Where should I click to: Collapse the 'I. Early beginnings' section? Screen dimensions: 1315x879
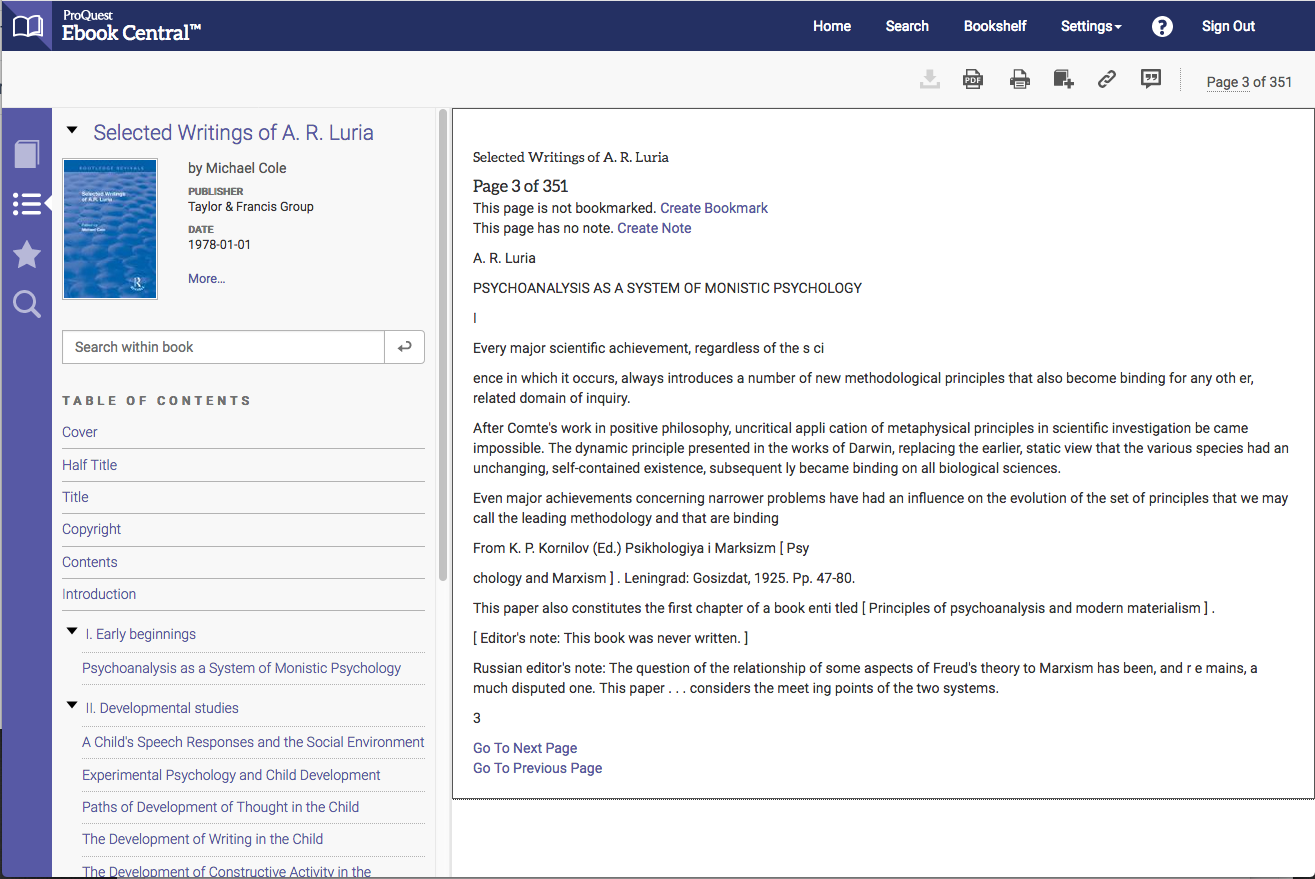72,632
